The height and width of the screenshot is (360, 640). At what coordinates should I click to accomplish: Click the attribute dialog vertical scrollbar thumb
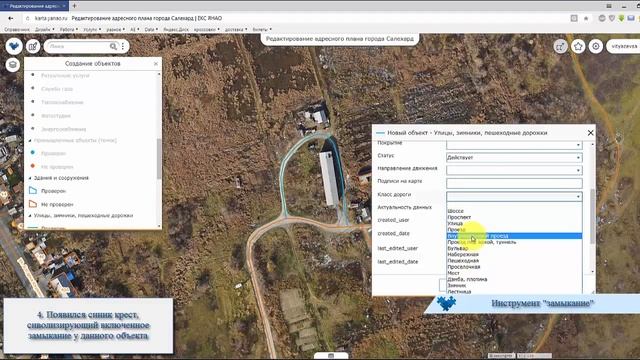tap(592, 216)
